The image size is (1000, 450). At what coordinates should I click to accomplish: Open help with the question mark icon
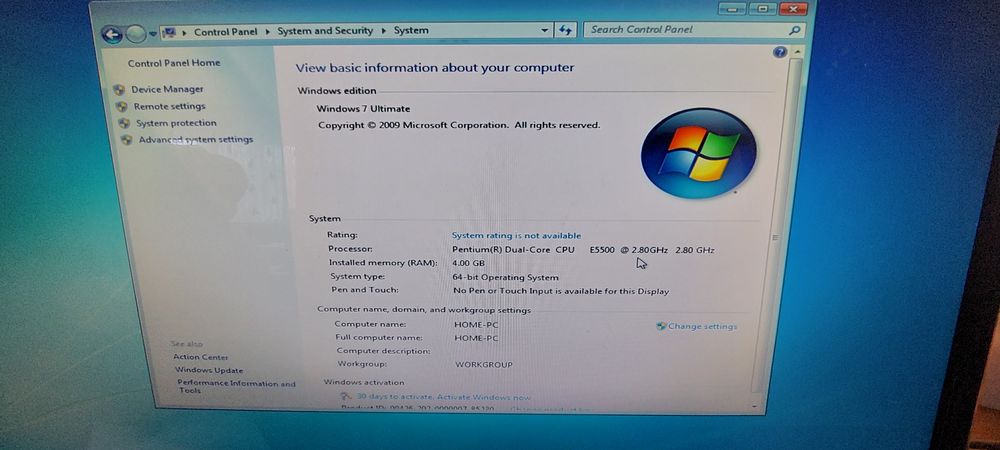[779, 53]
